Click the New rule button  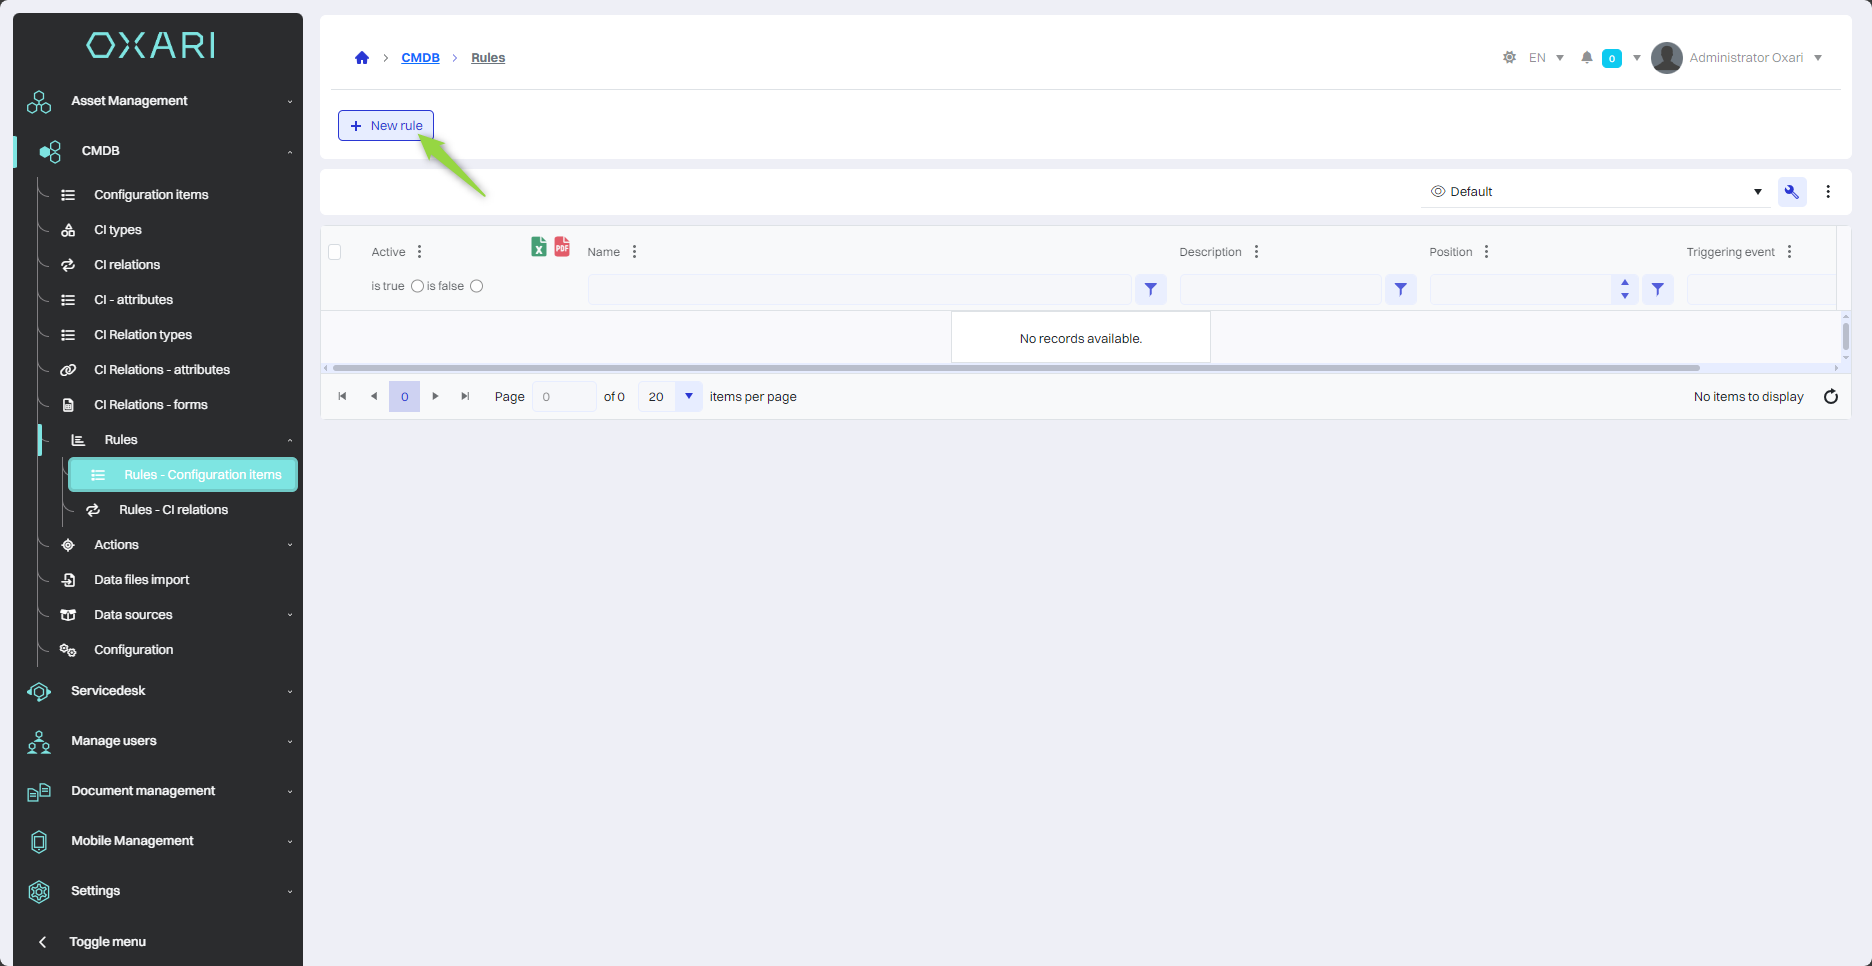(386, 126)
